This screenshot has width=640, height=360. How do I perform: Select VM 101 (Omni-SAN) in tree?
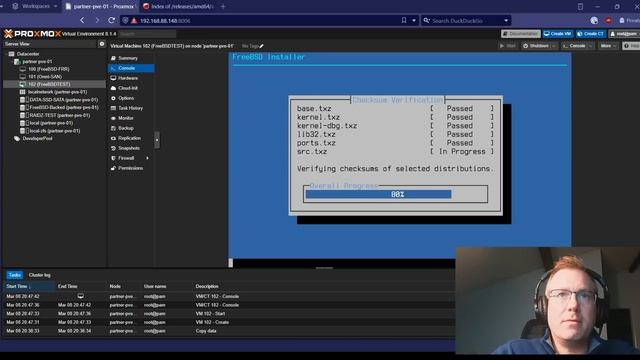tap(45, 77)
